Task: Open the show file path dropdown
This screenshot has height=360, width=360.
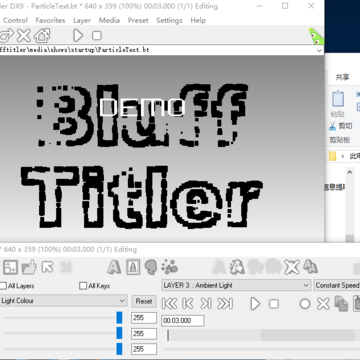Action: point(319,50)
